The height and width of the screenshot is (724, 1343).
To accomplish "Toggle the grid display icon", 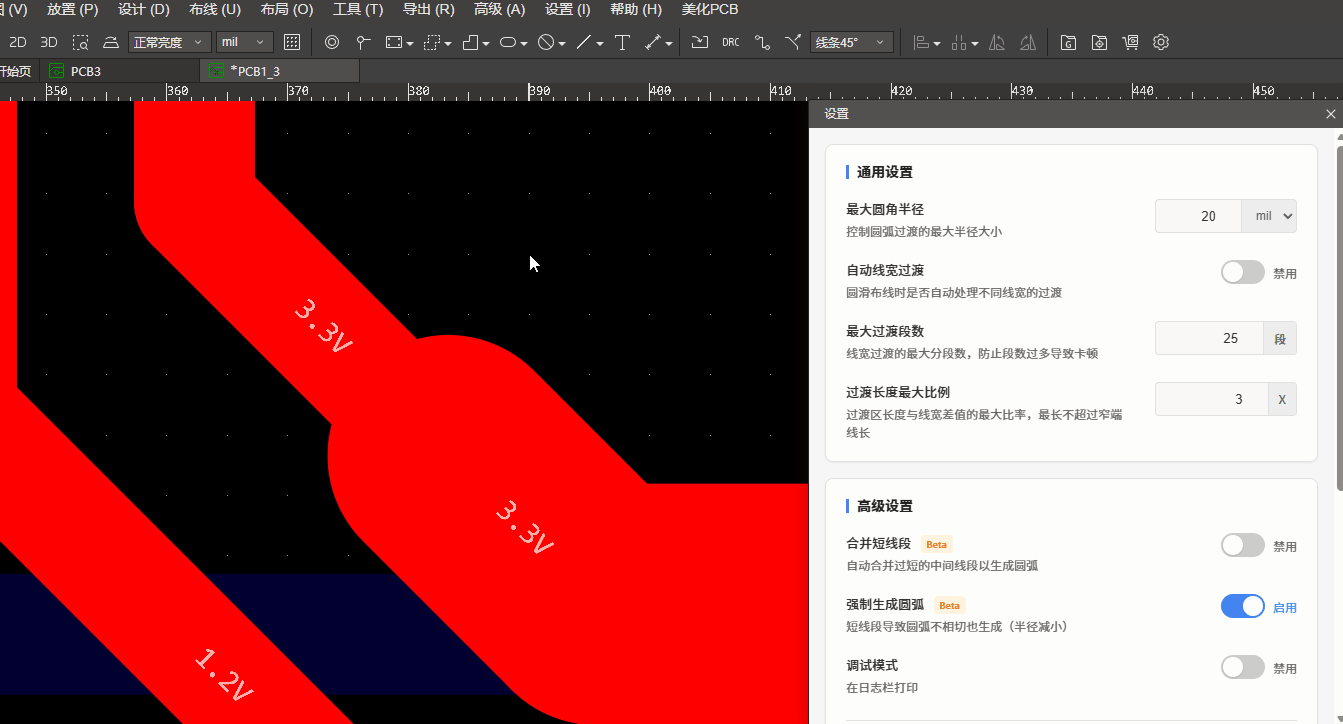I will pyautogui.click(x=292, y=42).
